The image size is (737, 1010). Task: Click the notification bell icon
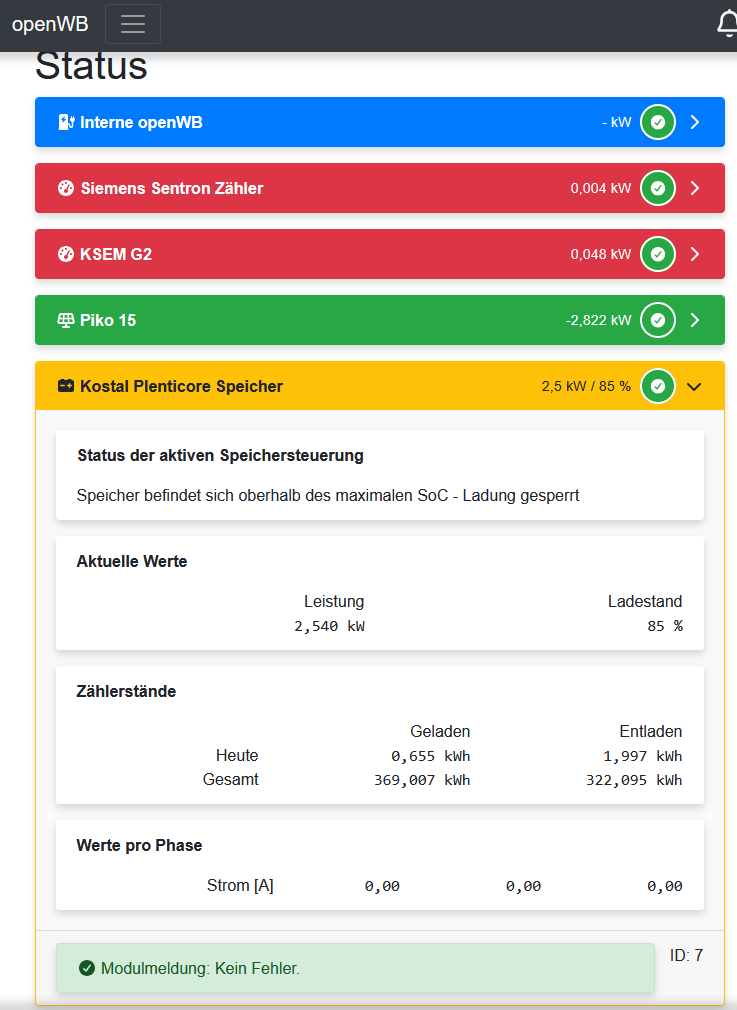[728, 24]
